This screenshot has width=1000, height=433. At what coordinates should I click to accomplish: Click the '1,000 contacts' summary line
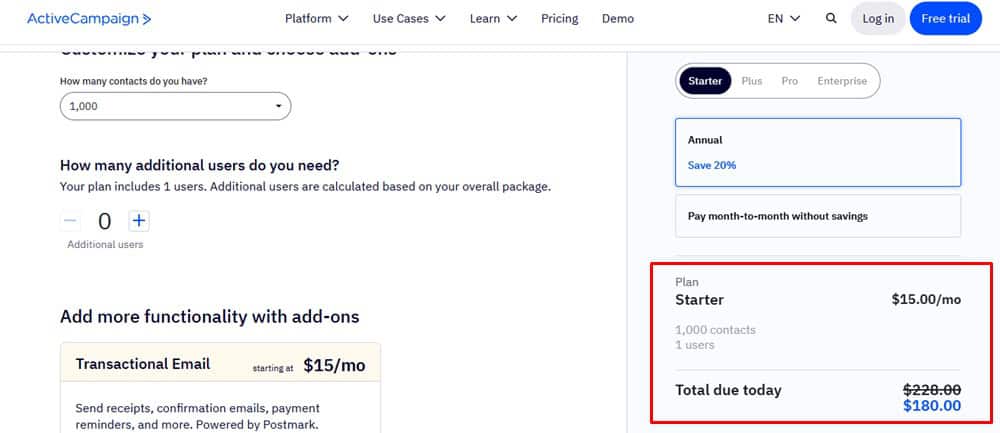[716, 330]
